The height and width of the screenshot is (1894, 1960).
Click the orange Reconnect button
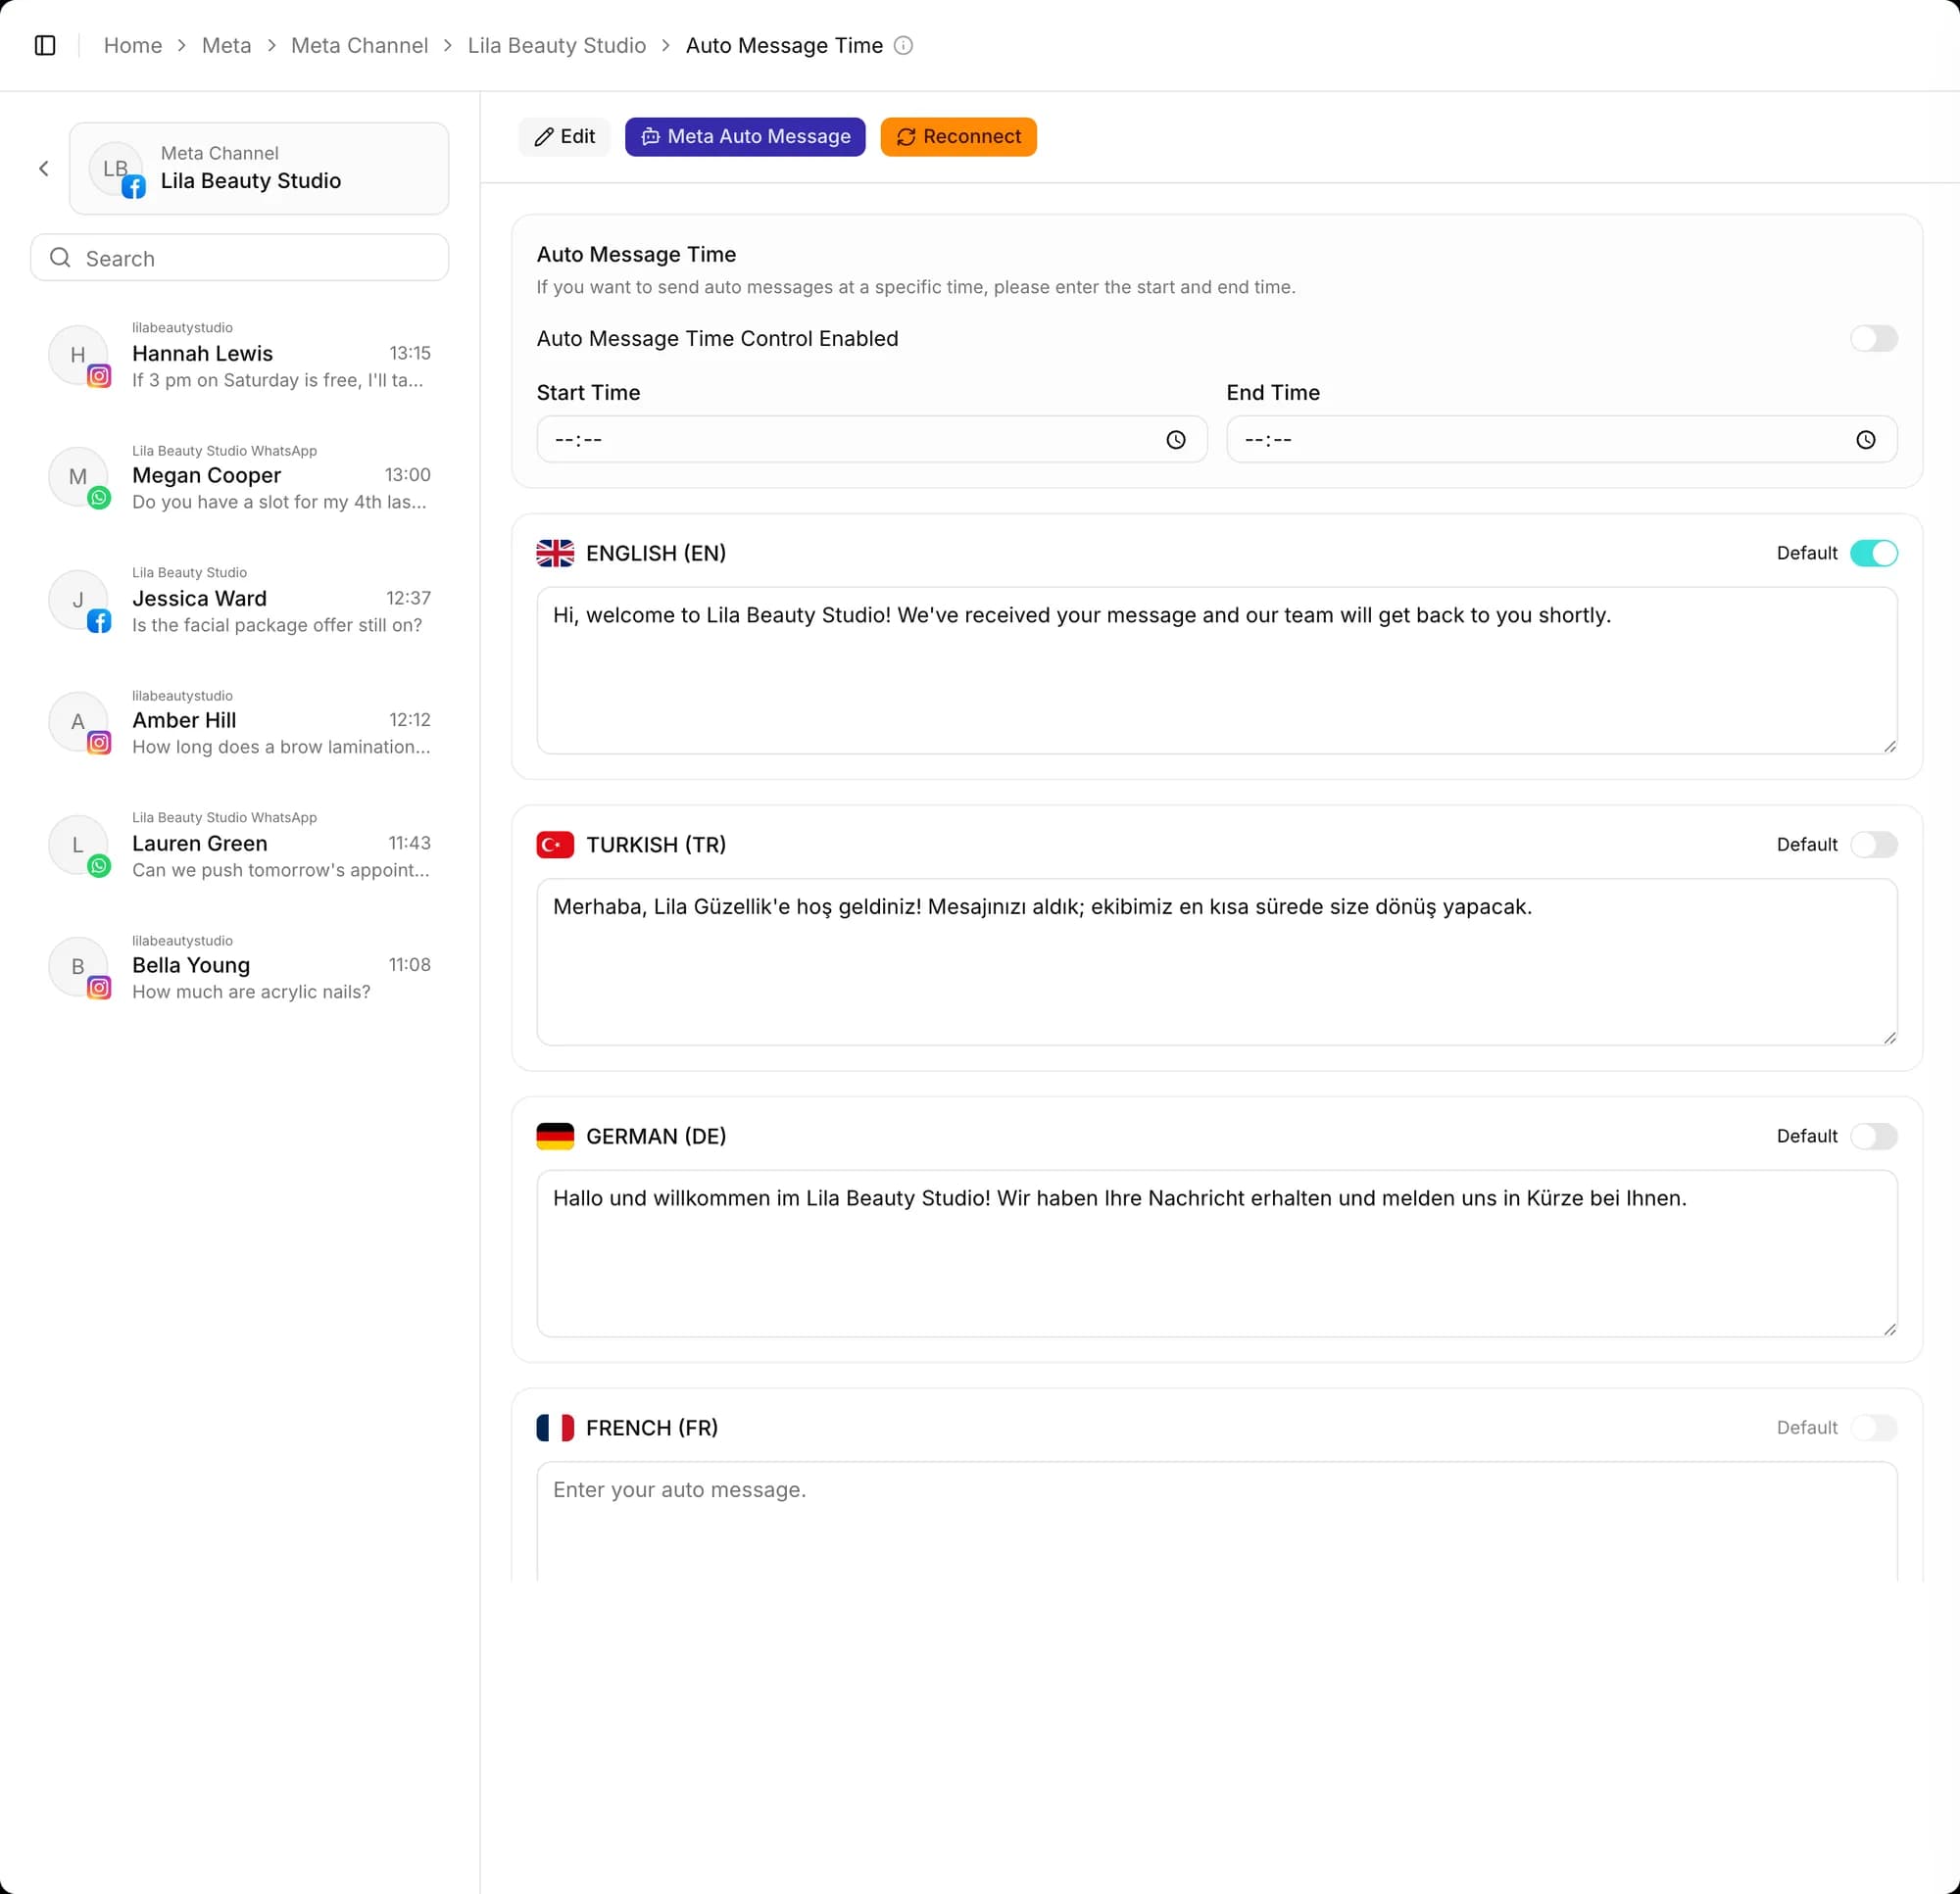click(958, 137)
